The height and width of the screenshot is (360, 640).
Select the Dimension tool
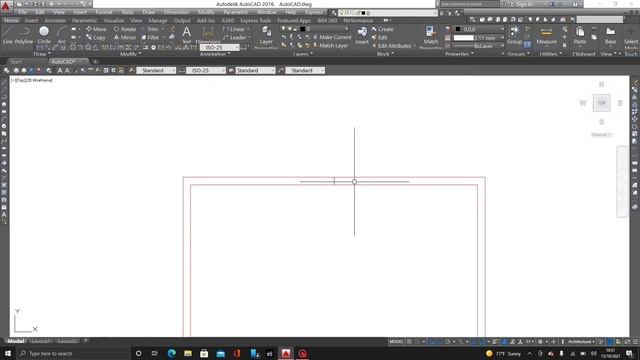[x=208, y=35]
